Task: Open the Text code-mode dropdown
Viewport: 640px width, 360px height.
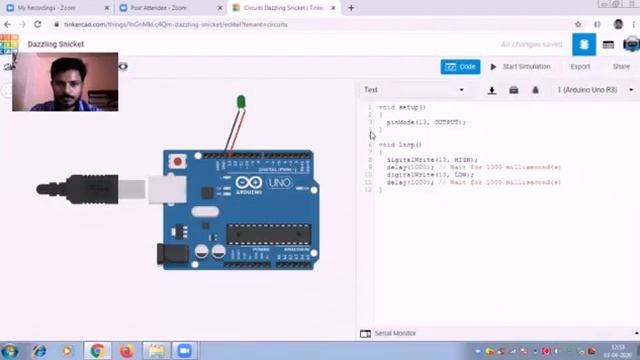Action: pos(414,90)
